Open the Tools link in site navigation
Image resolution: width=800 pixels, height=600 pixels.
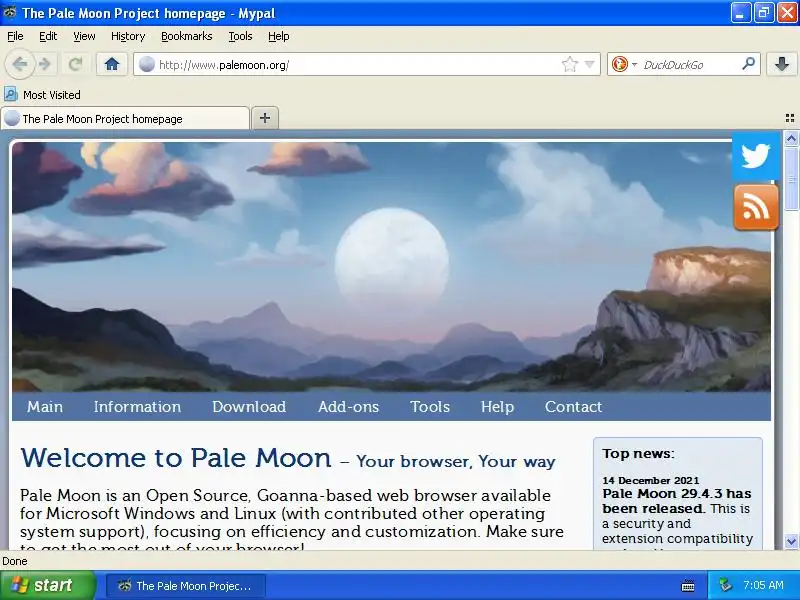pyautogui.click(x=430, y=407)
